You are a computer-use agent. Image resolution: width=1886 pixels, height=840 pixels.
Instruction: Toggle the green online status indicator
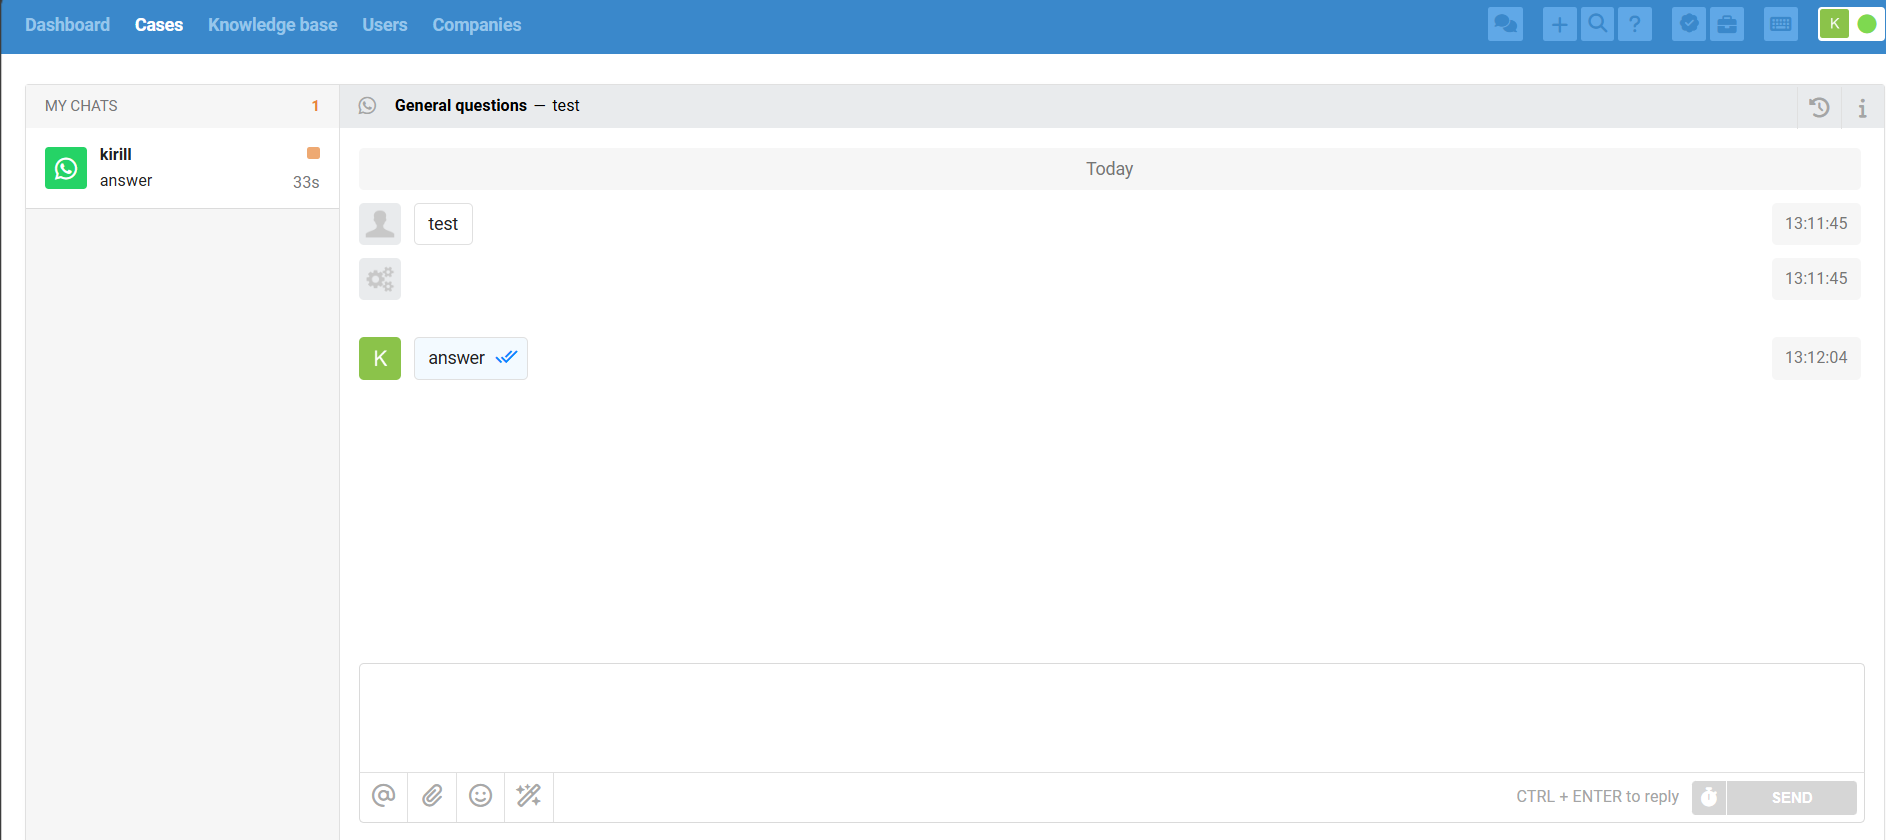(1866, 24)
